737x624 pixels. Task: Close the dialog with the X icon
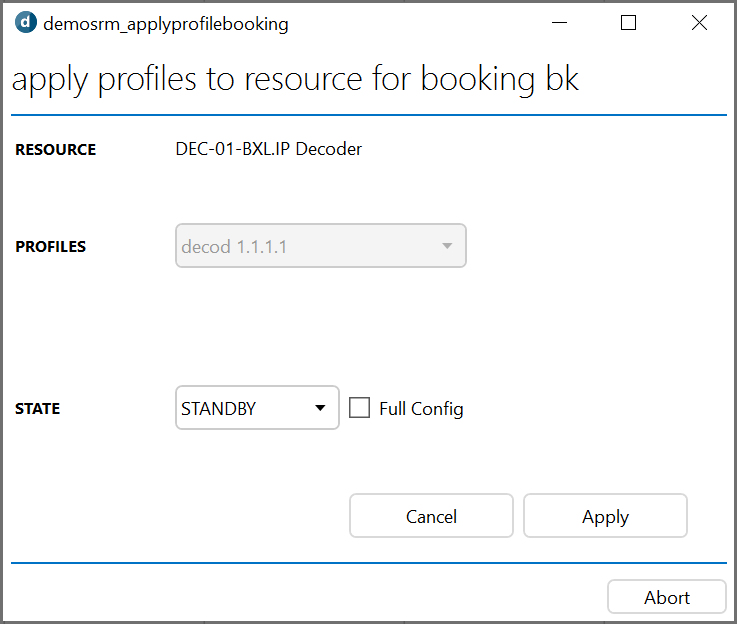[x=699, y=23]
